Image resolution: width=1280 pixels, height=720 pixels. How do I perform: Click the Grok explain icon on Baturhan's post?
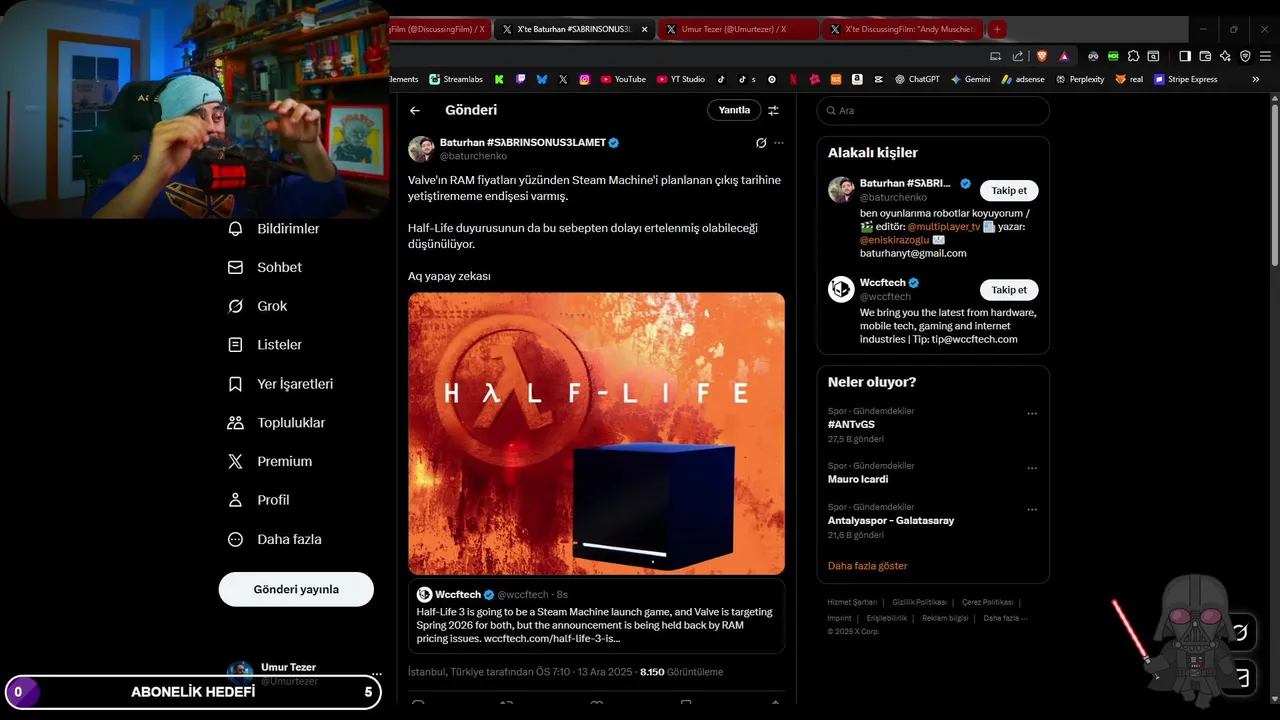pyautogui.click(x=761, y=143)
